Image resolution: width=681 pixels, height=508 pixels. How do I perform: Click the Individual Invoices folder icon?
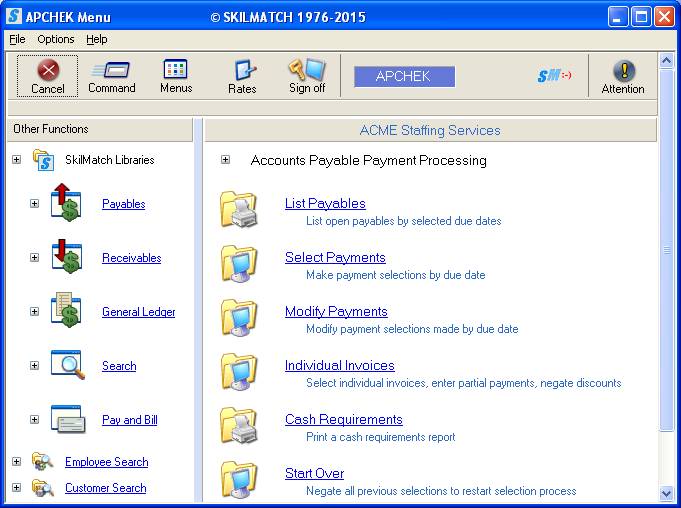pos(239,372)
